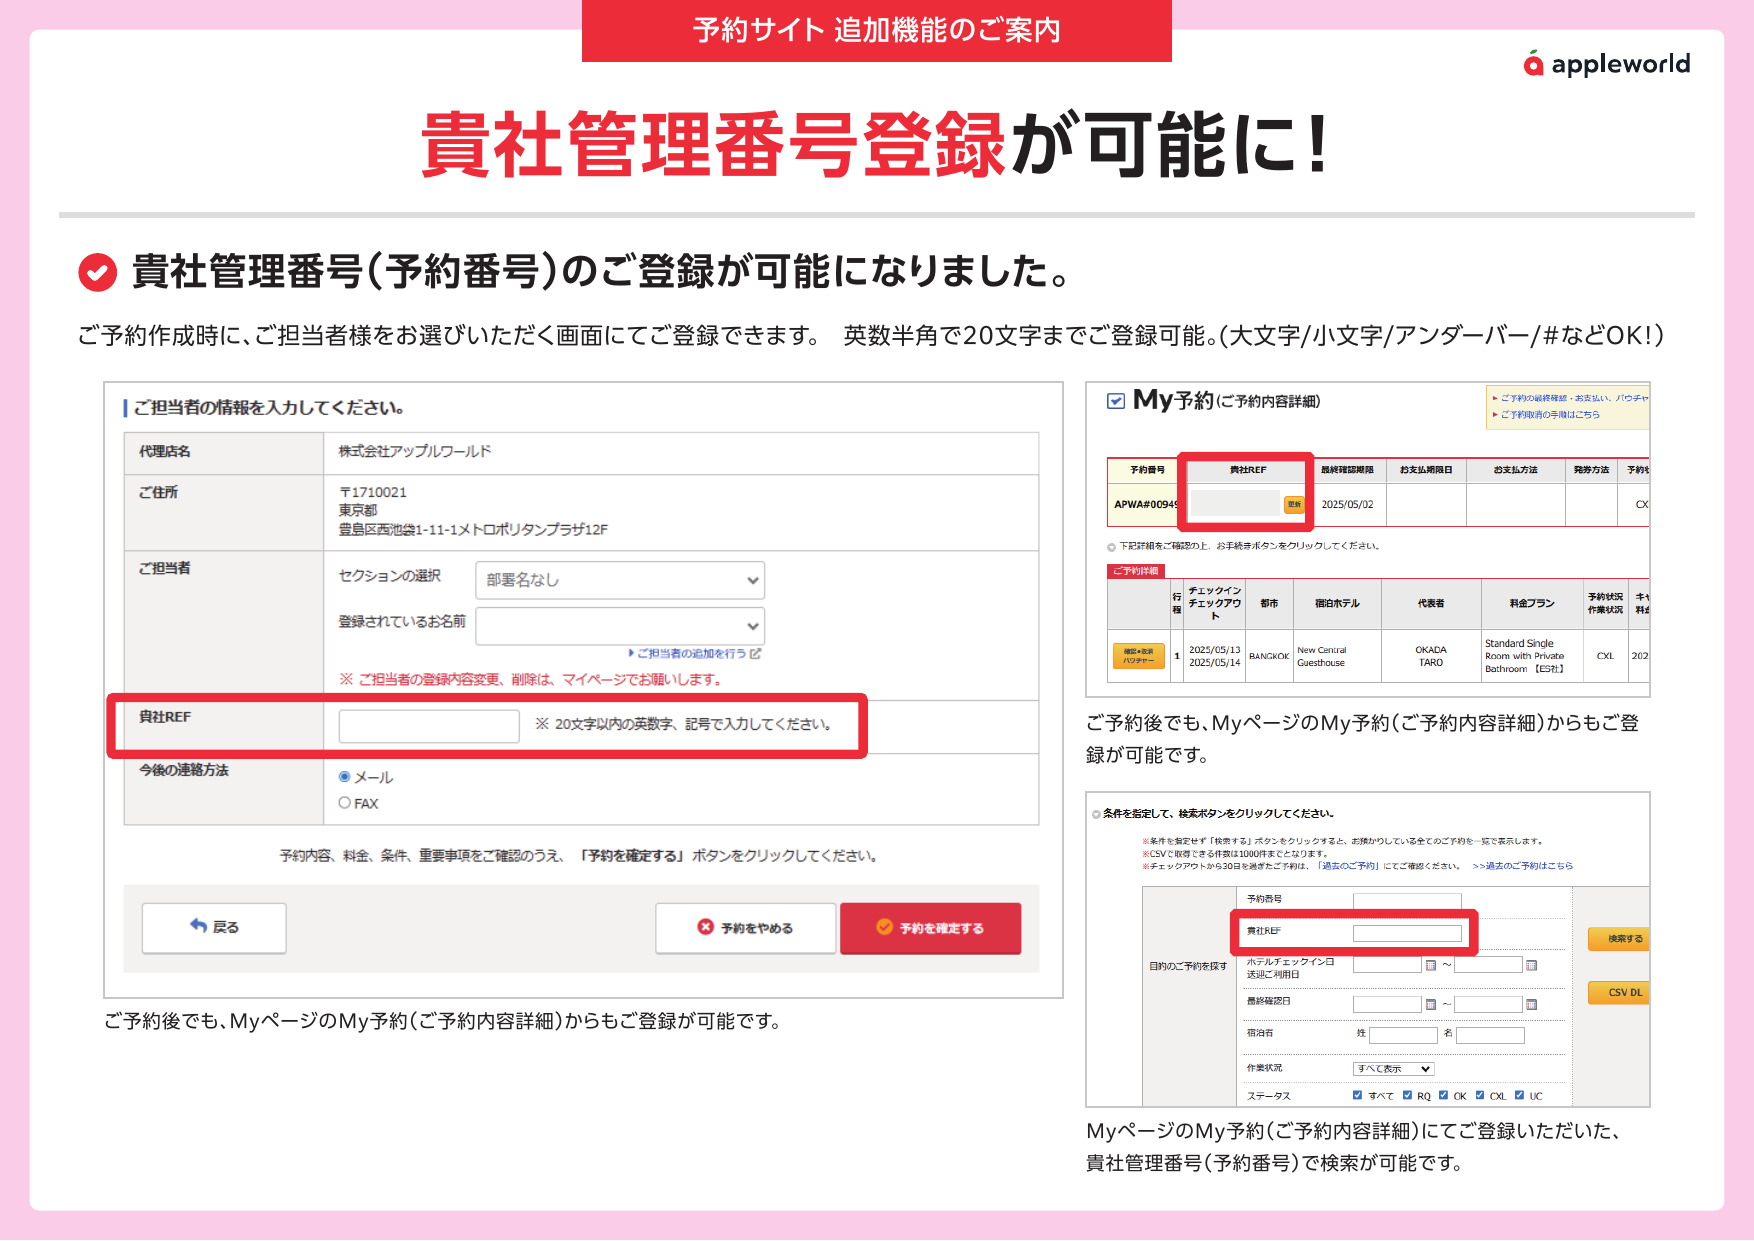Click the 更新 button beside the 貴社REF cell

pos(1294,504)
